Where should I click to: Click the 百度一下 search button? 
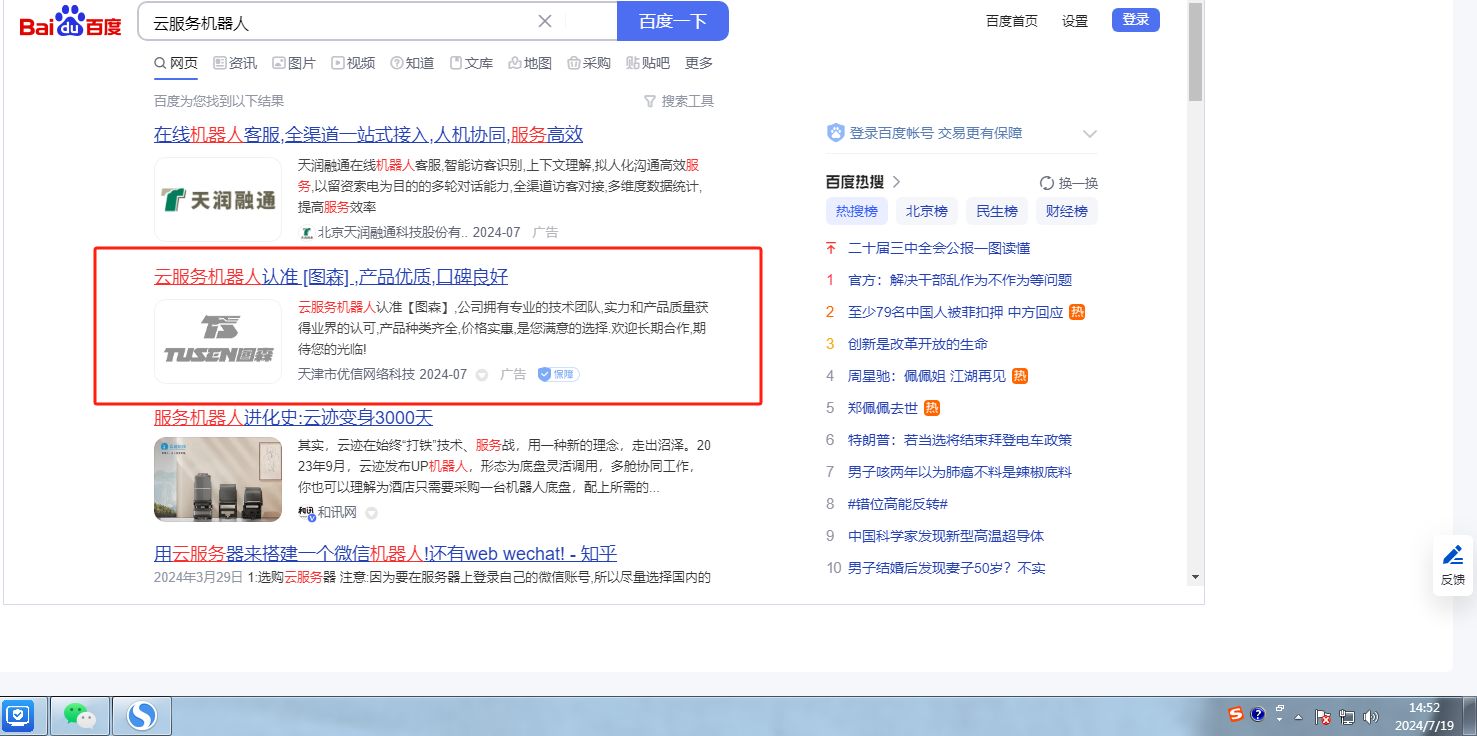[x=673, y=21]
